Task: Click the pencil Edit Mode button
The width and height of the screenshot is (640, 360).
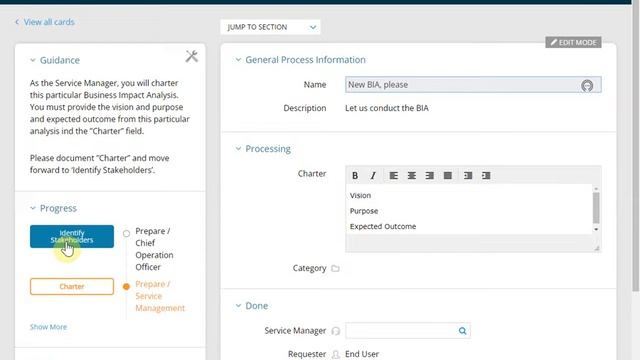Action: point(573,42)
